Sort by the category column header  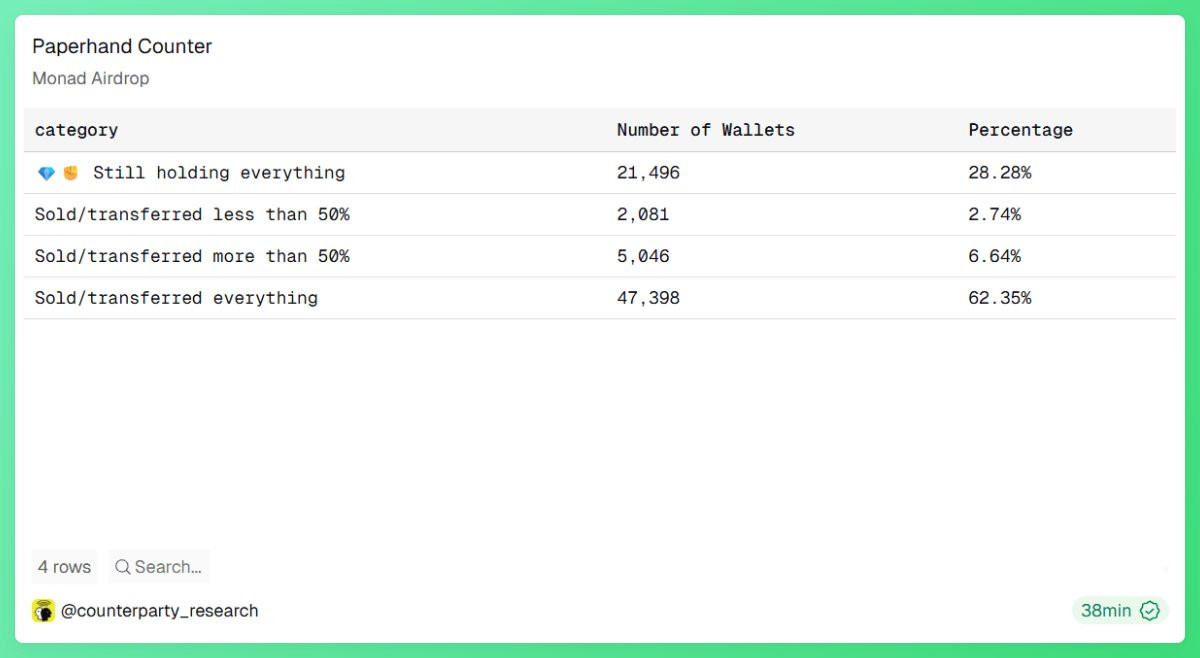coord(76,130)
